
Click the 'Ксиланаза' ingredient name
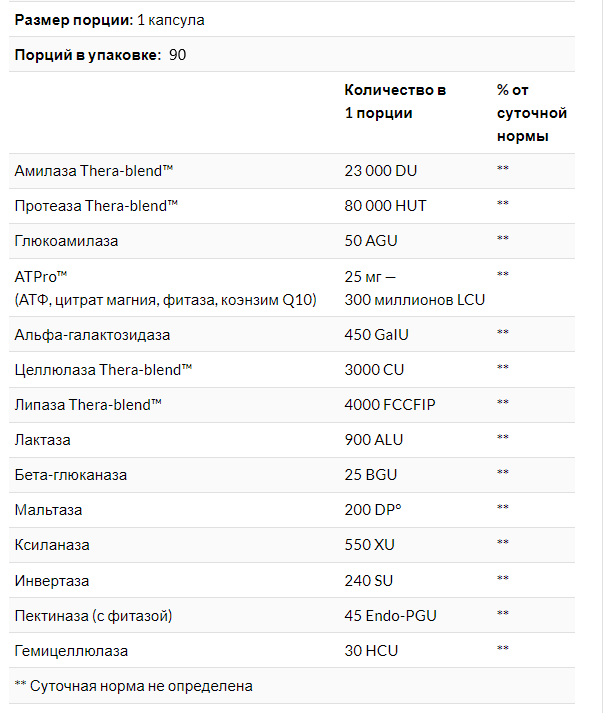(52, 545)
